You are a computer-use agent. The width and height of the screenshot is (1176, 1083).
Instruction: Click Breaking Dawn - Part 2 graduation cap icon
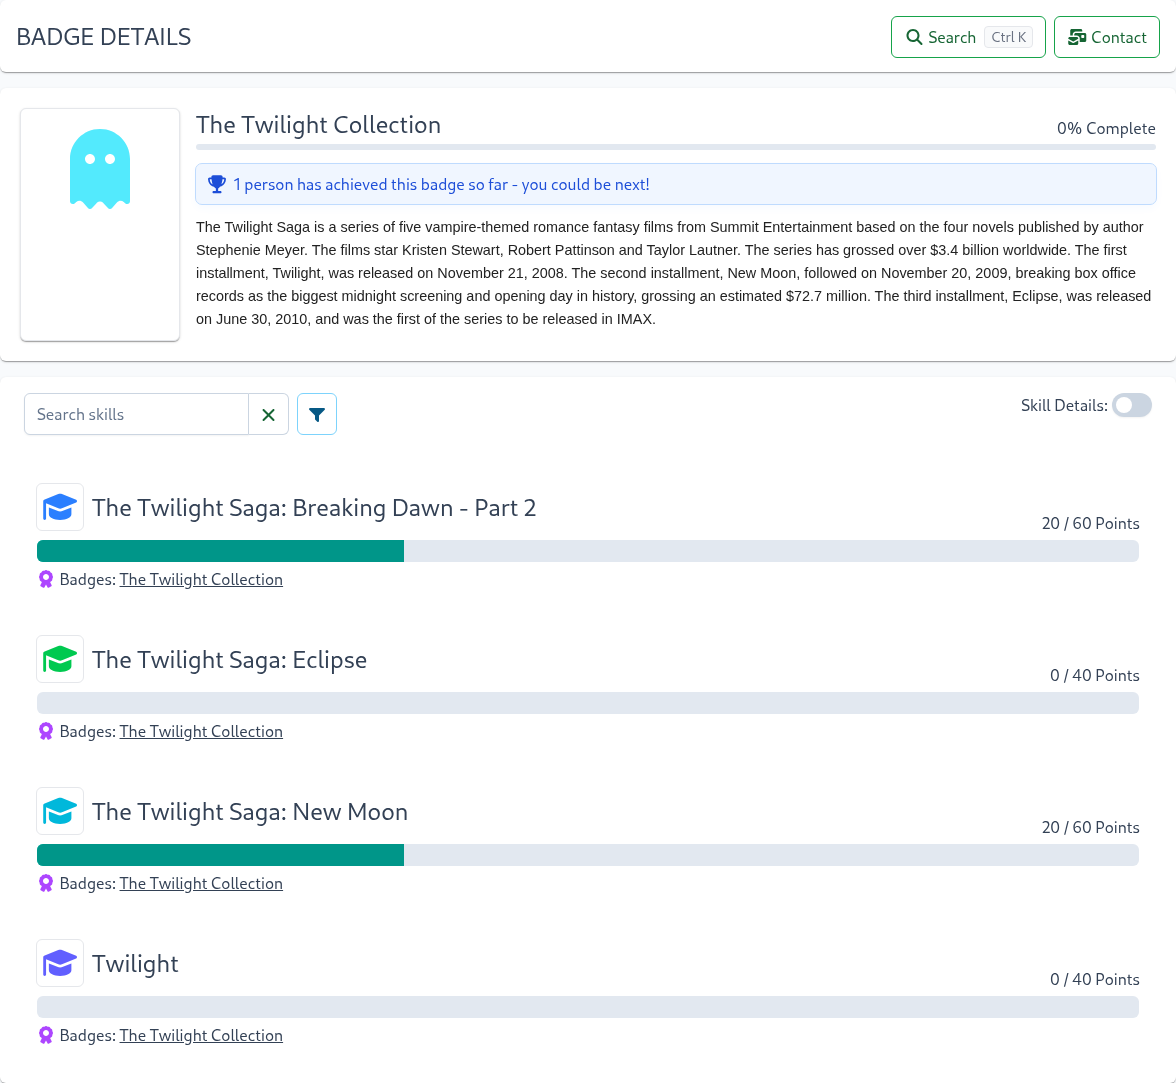tap(60, 507)
